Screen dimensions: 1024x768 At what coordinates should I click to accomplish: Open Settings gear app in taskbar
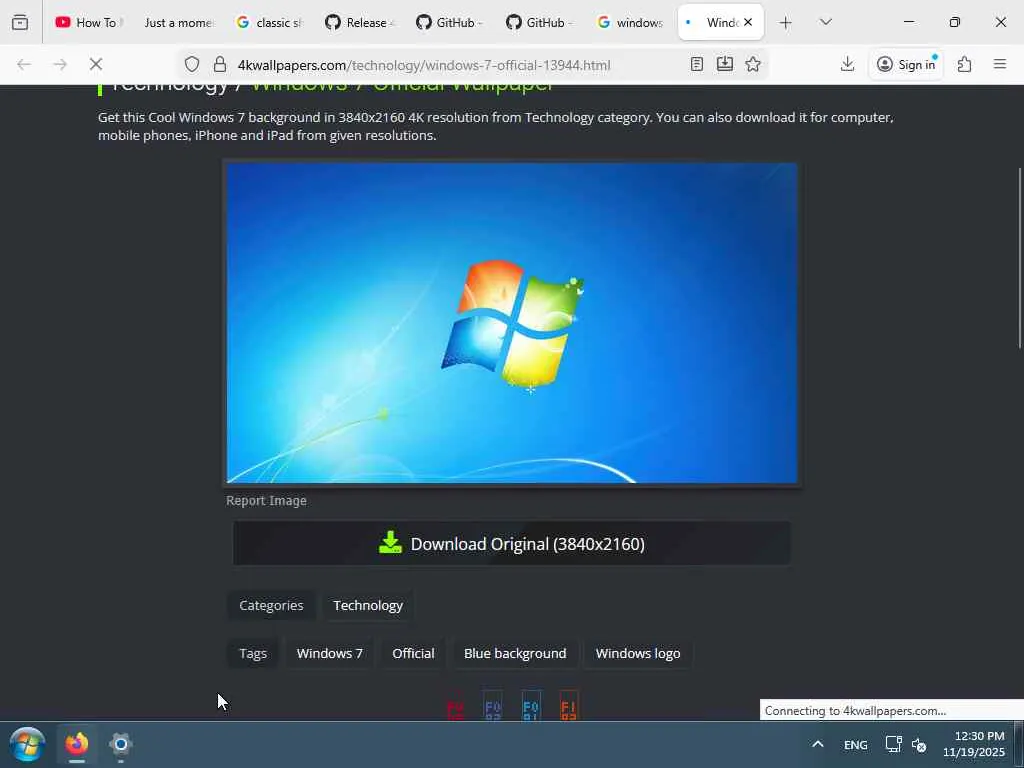[x=121, y=744]
